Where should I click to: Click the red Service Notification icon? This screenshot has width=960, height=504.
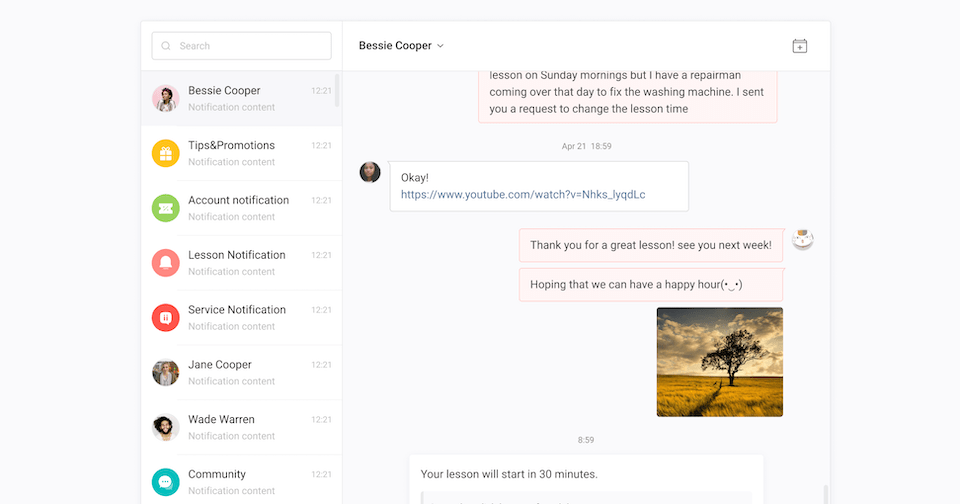tap(165, 318)
